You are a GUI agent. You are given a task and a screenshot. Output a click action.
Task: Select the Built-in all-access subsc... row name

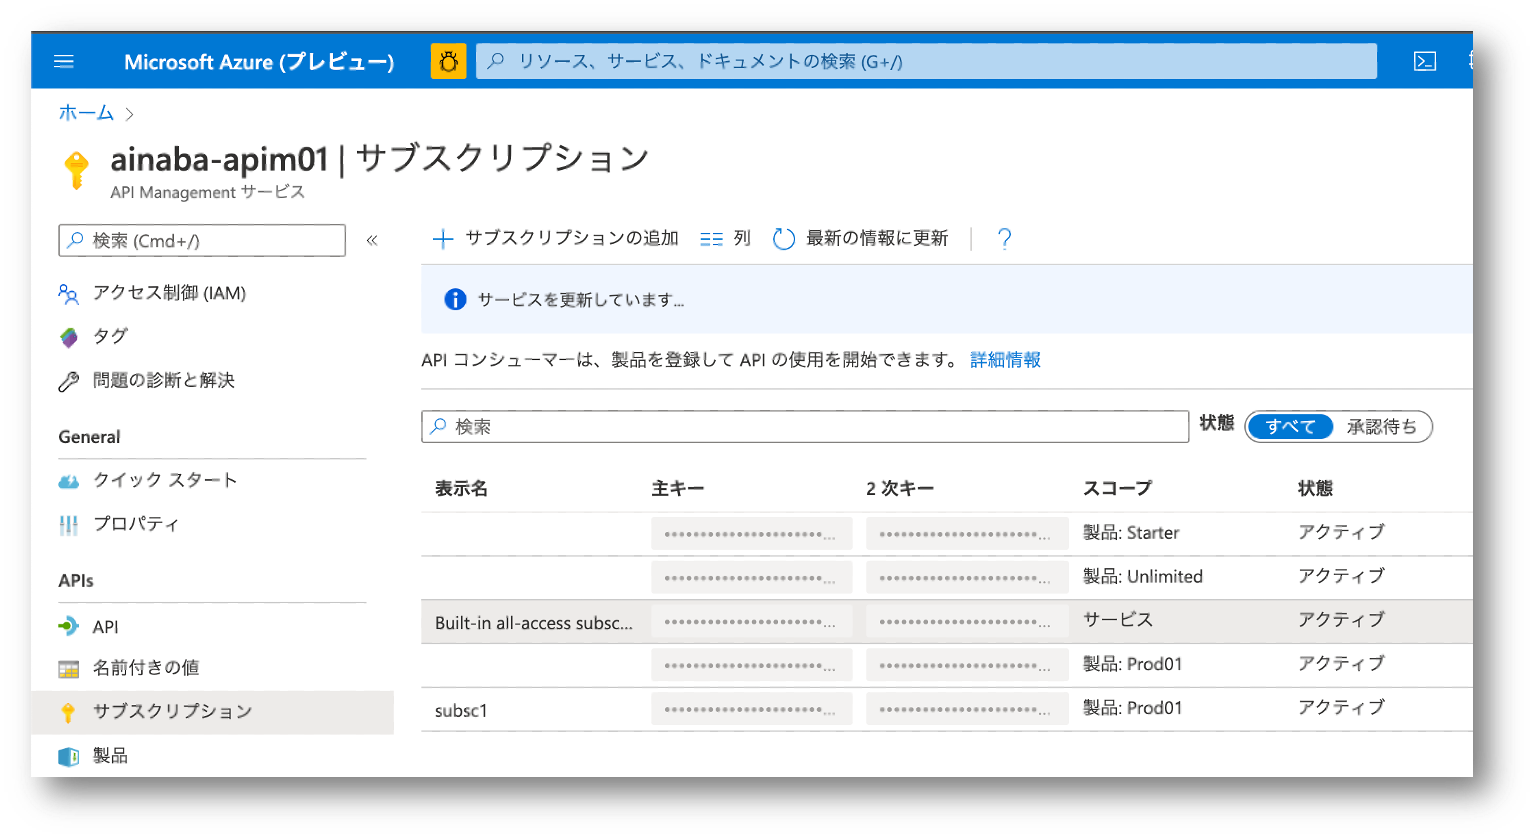tap(534, 623)
